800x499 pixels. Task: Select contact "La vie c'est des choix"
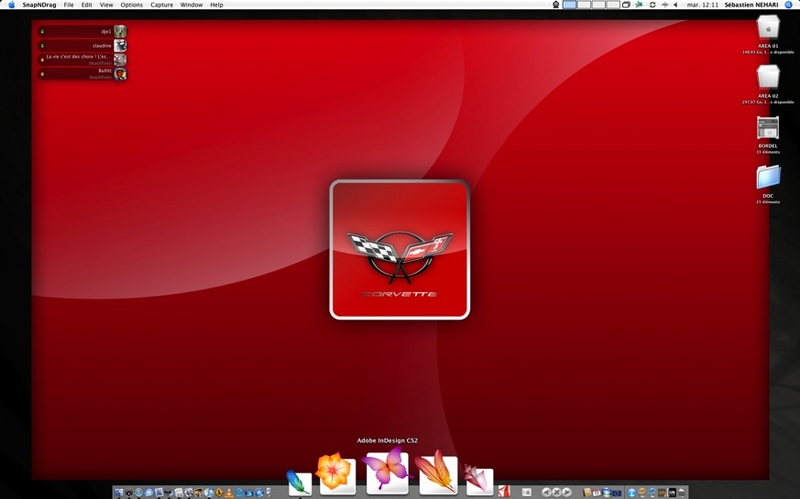tap(82, 60)
